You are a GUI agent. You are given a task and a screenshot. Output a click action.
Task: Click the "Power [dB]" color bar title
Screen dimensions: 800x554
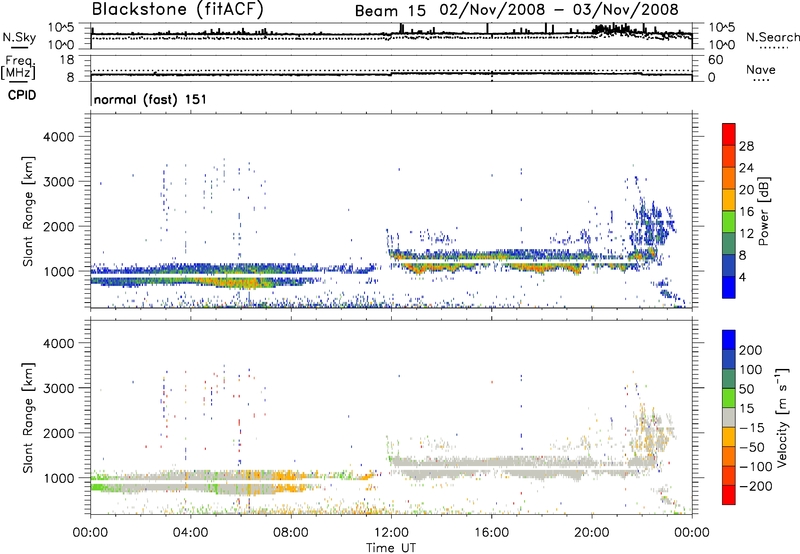click(x=764, y=211)
